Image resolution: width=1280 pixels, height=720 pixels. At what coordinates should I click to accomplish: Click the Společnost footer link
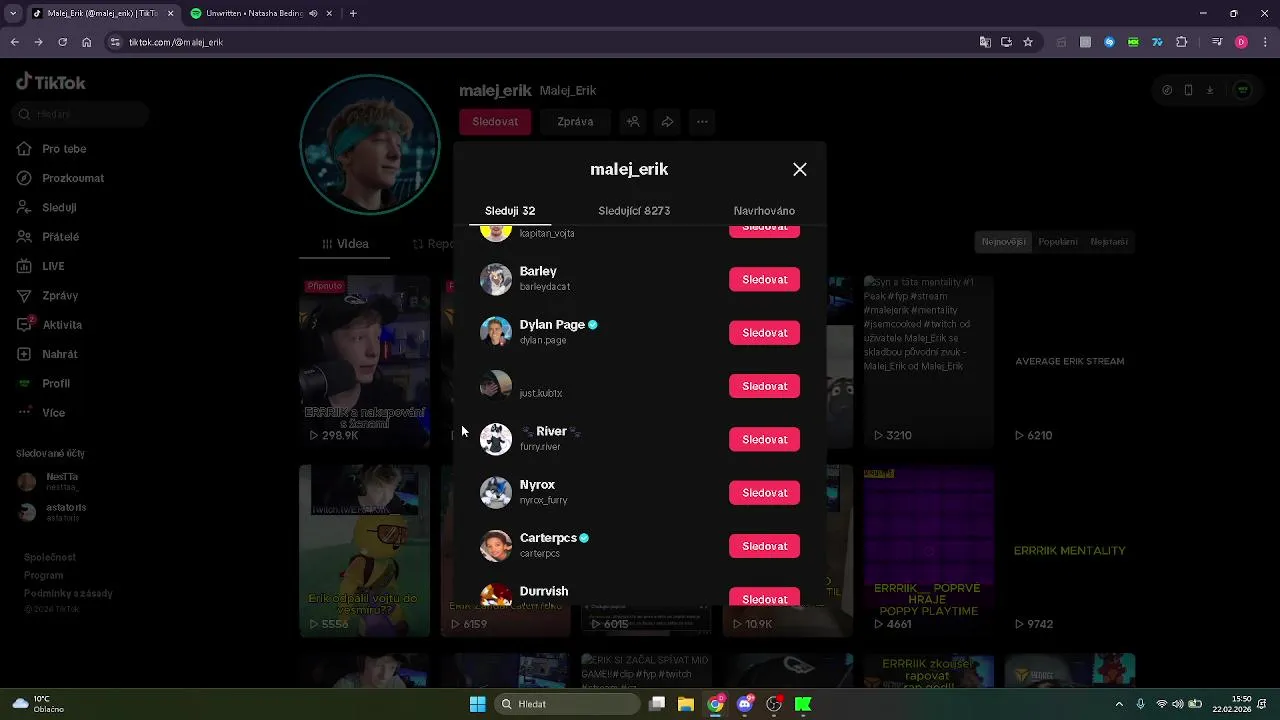(50, 557)
